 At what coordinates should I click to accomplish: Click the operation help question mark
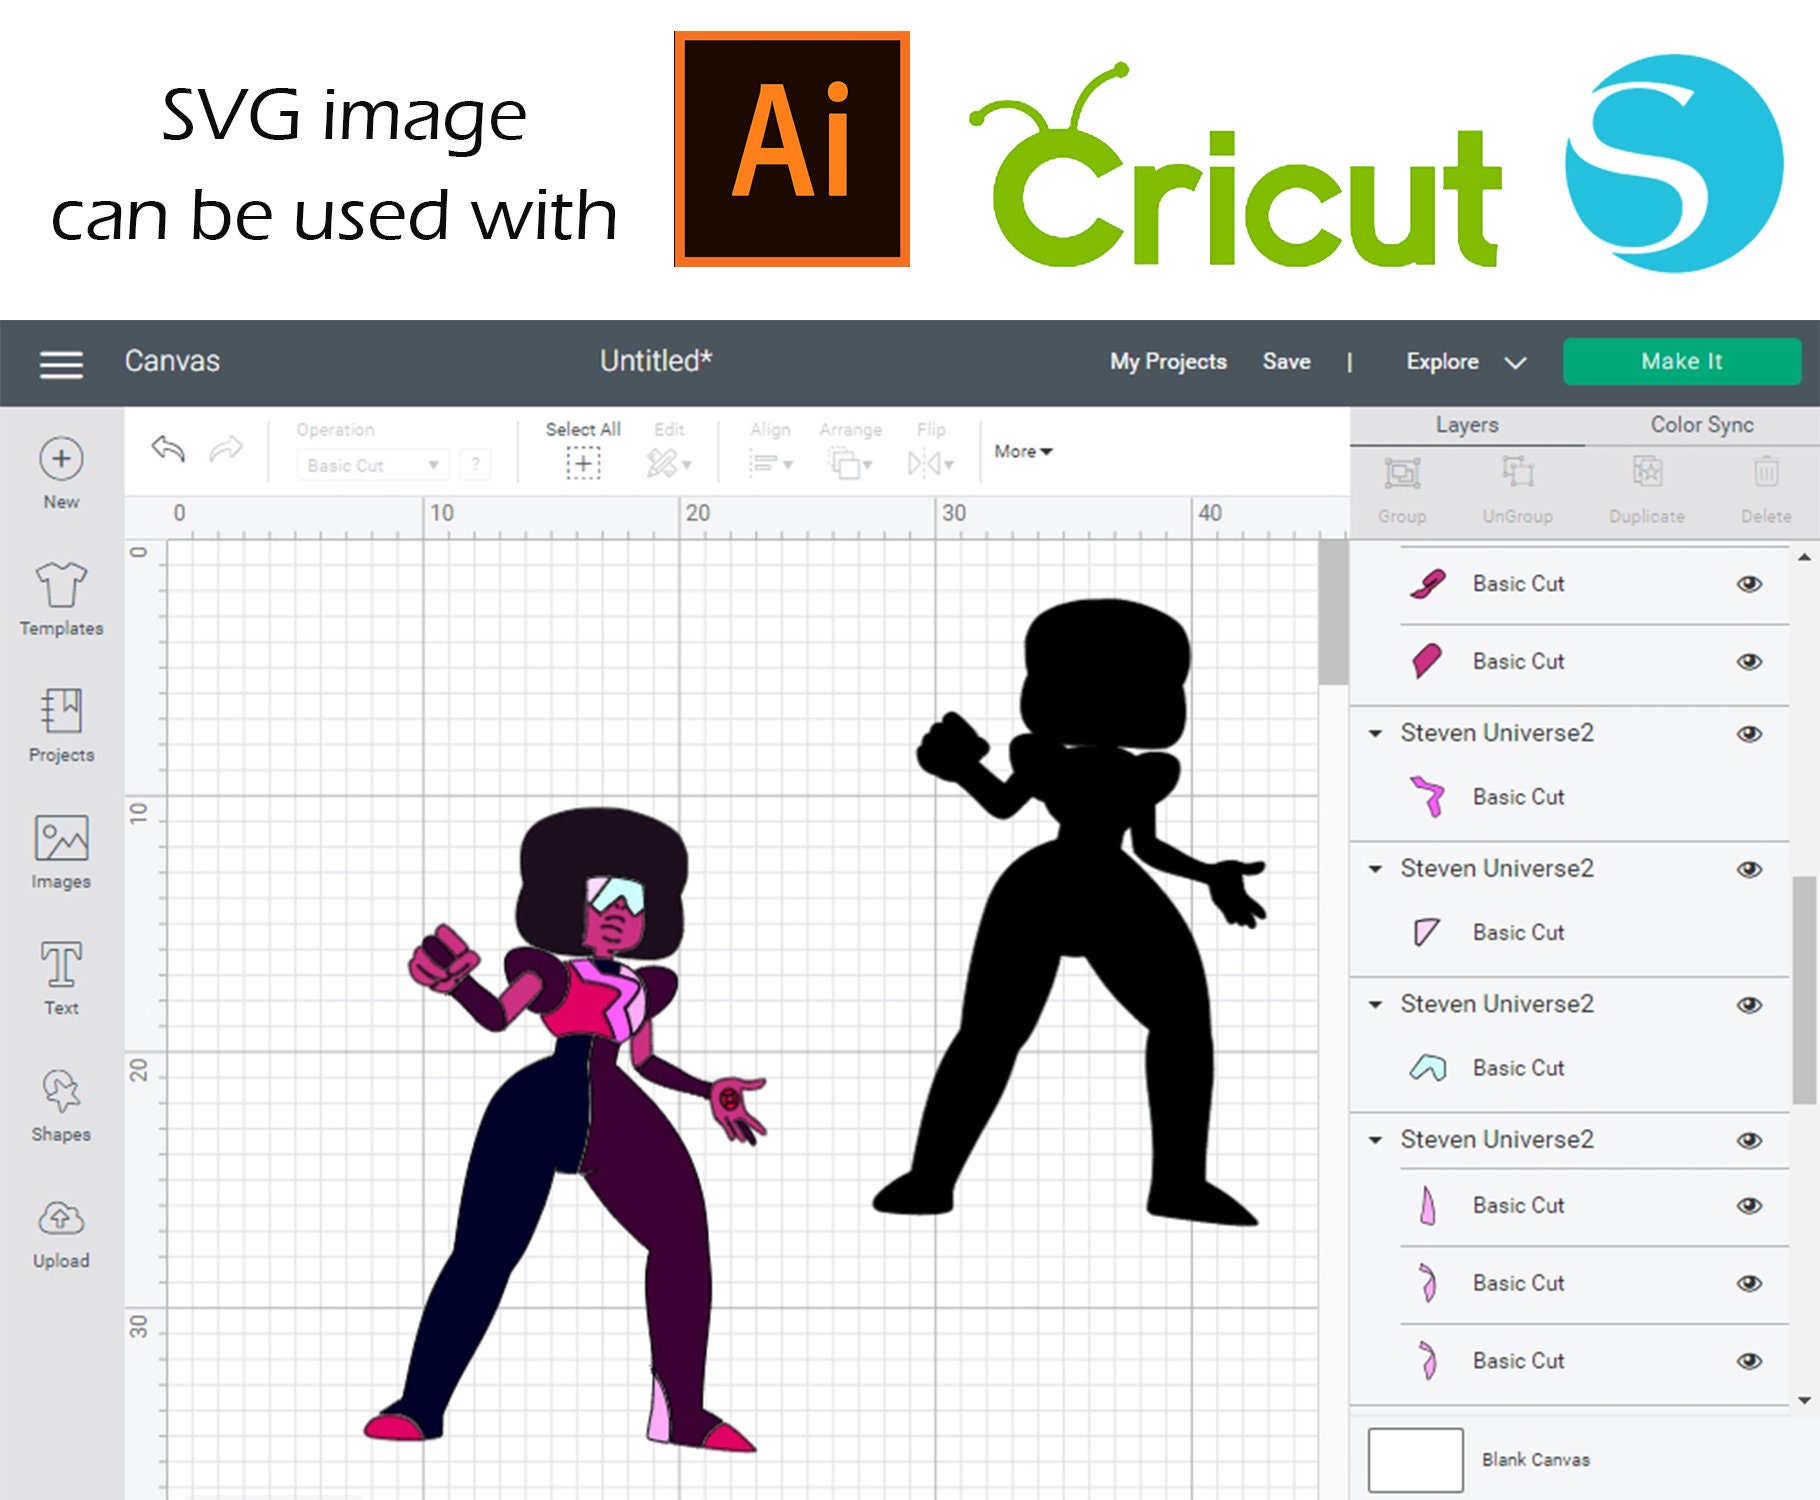click(475, 465)
